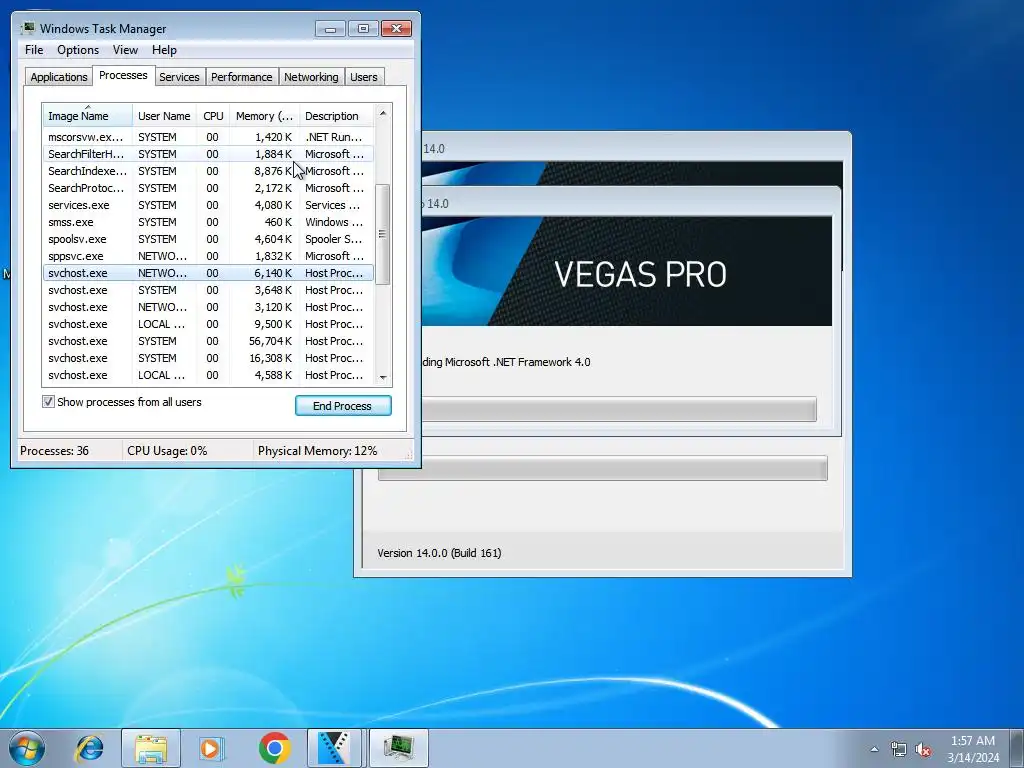Select the Processes tab
This screenshot has height=768, width=1024.
[123, 75]
